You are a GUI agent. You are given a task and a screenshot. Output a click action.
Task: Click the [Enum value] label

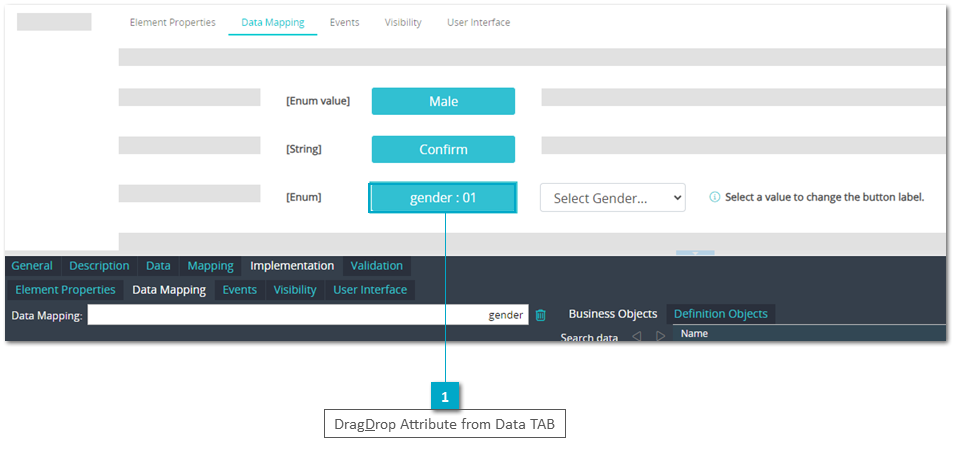pyautogui.click(x=318, y=101)
